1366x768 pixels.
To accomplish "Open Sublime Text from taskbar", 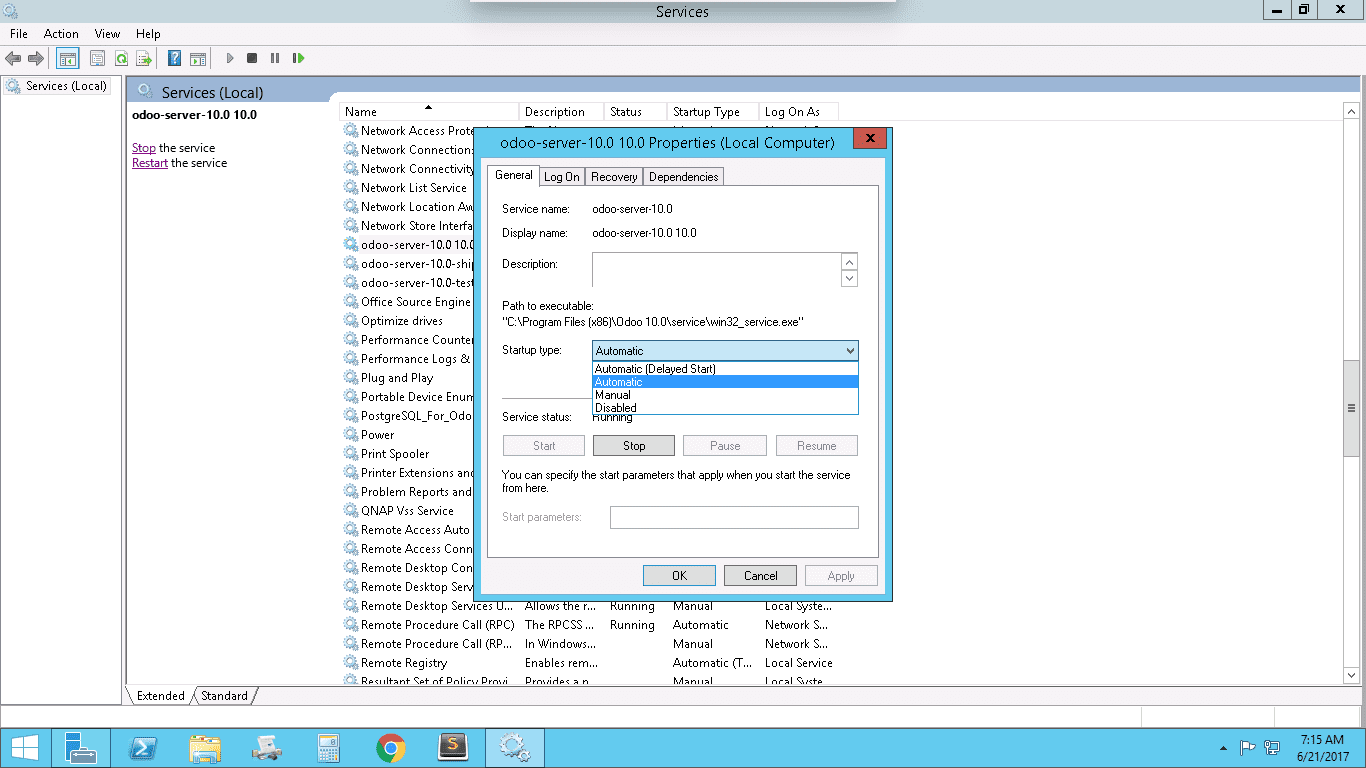I will (453, 748).
